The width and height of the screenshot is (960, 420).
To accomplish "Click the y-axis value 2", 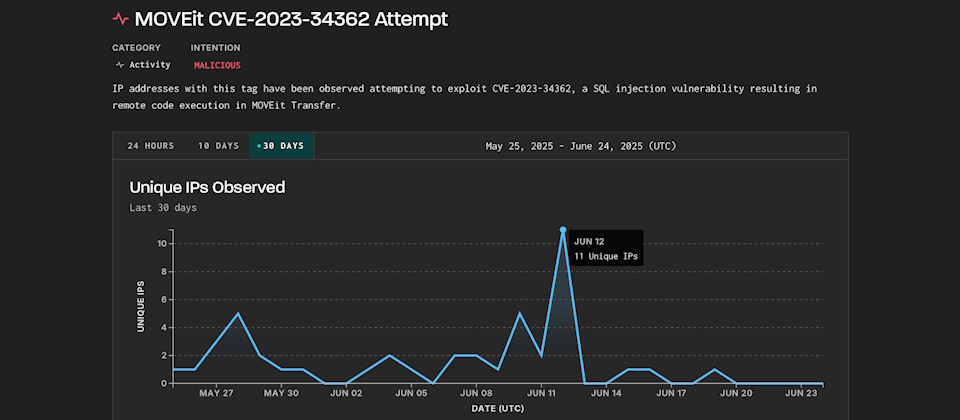I will point(165,356).
